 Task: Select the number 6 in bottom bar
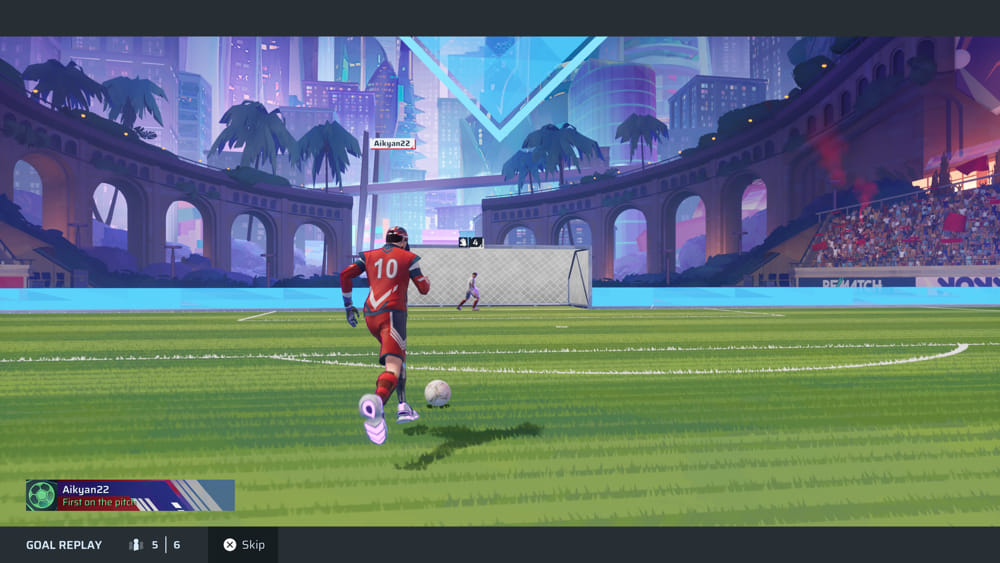pos(177,545)
